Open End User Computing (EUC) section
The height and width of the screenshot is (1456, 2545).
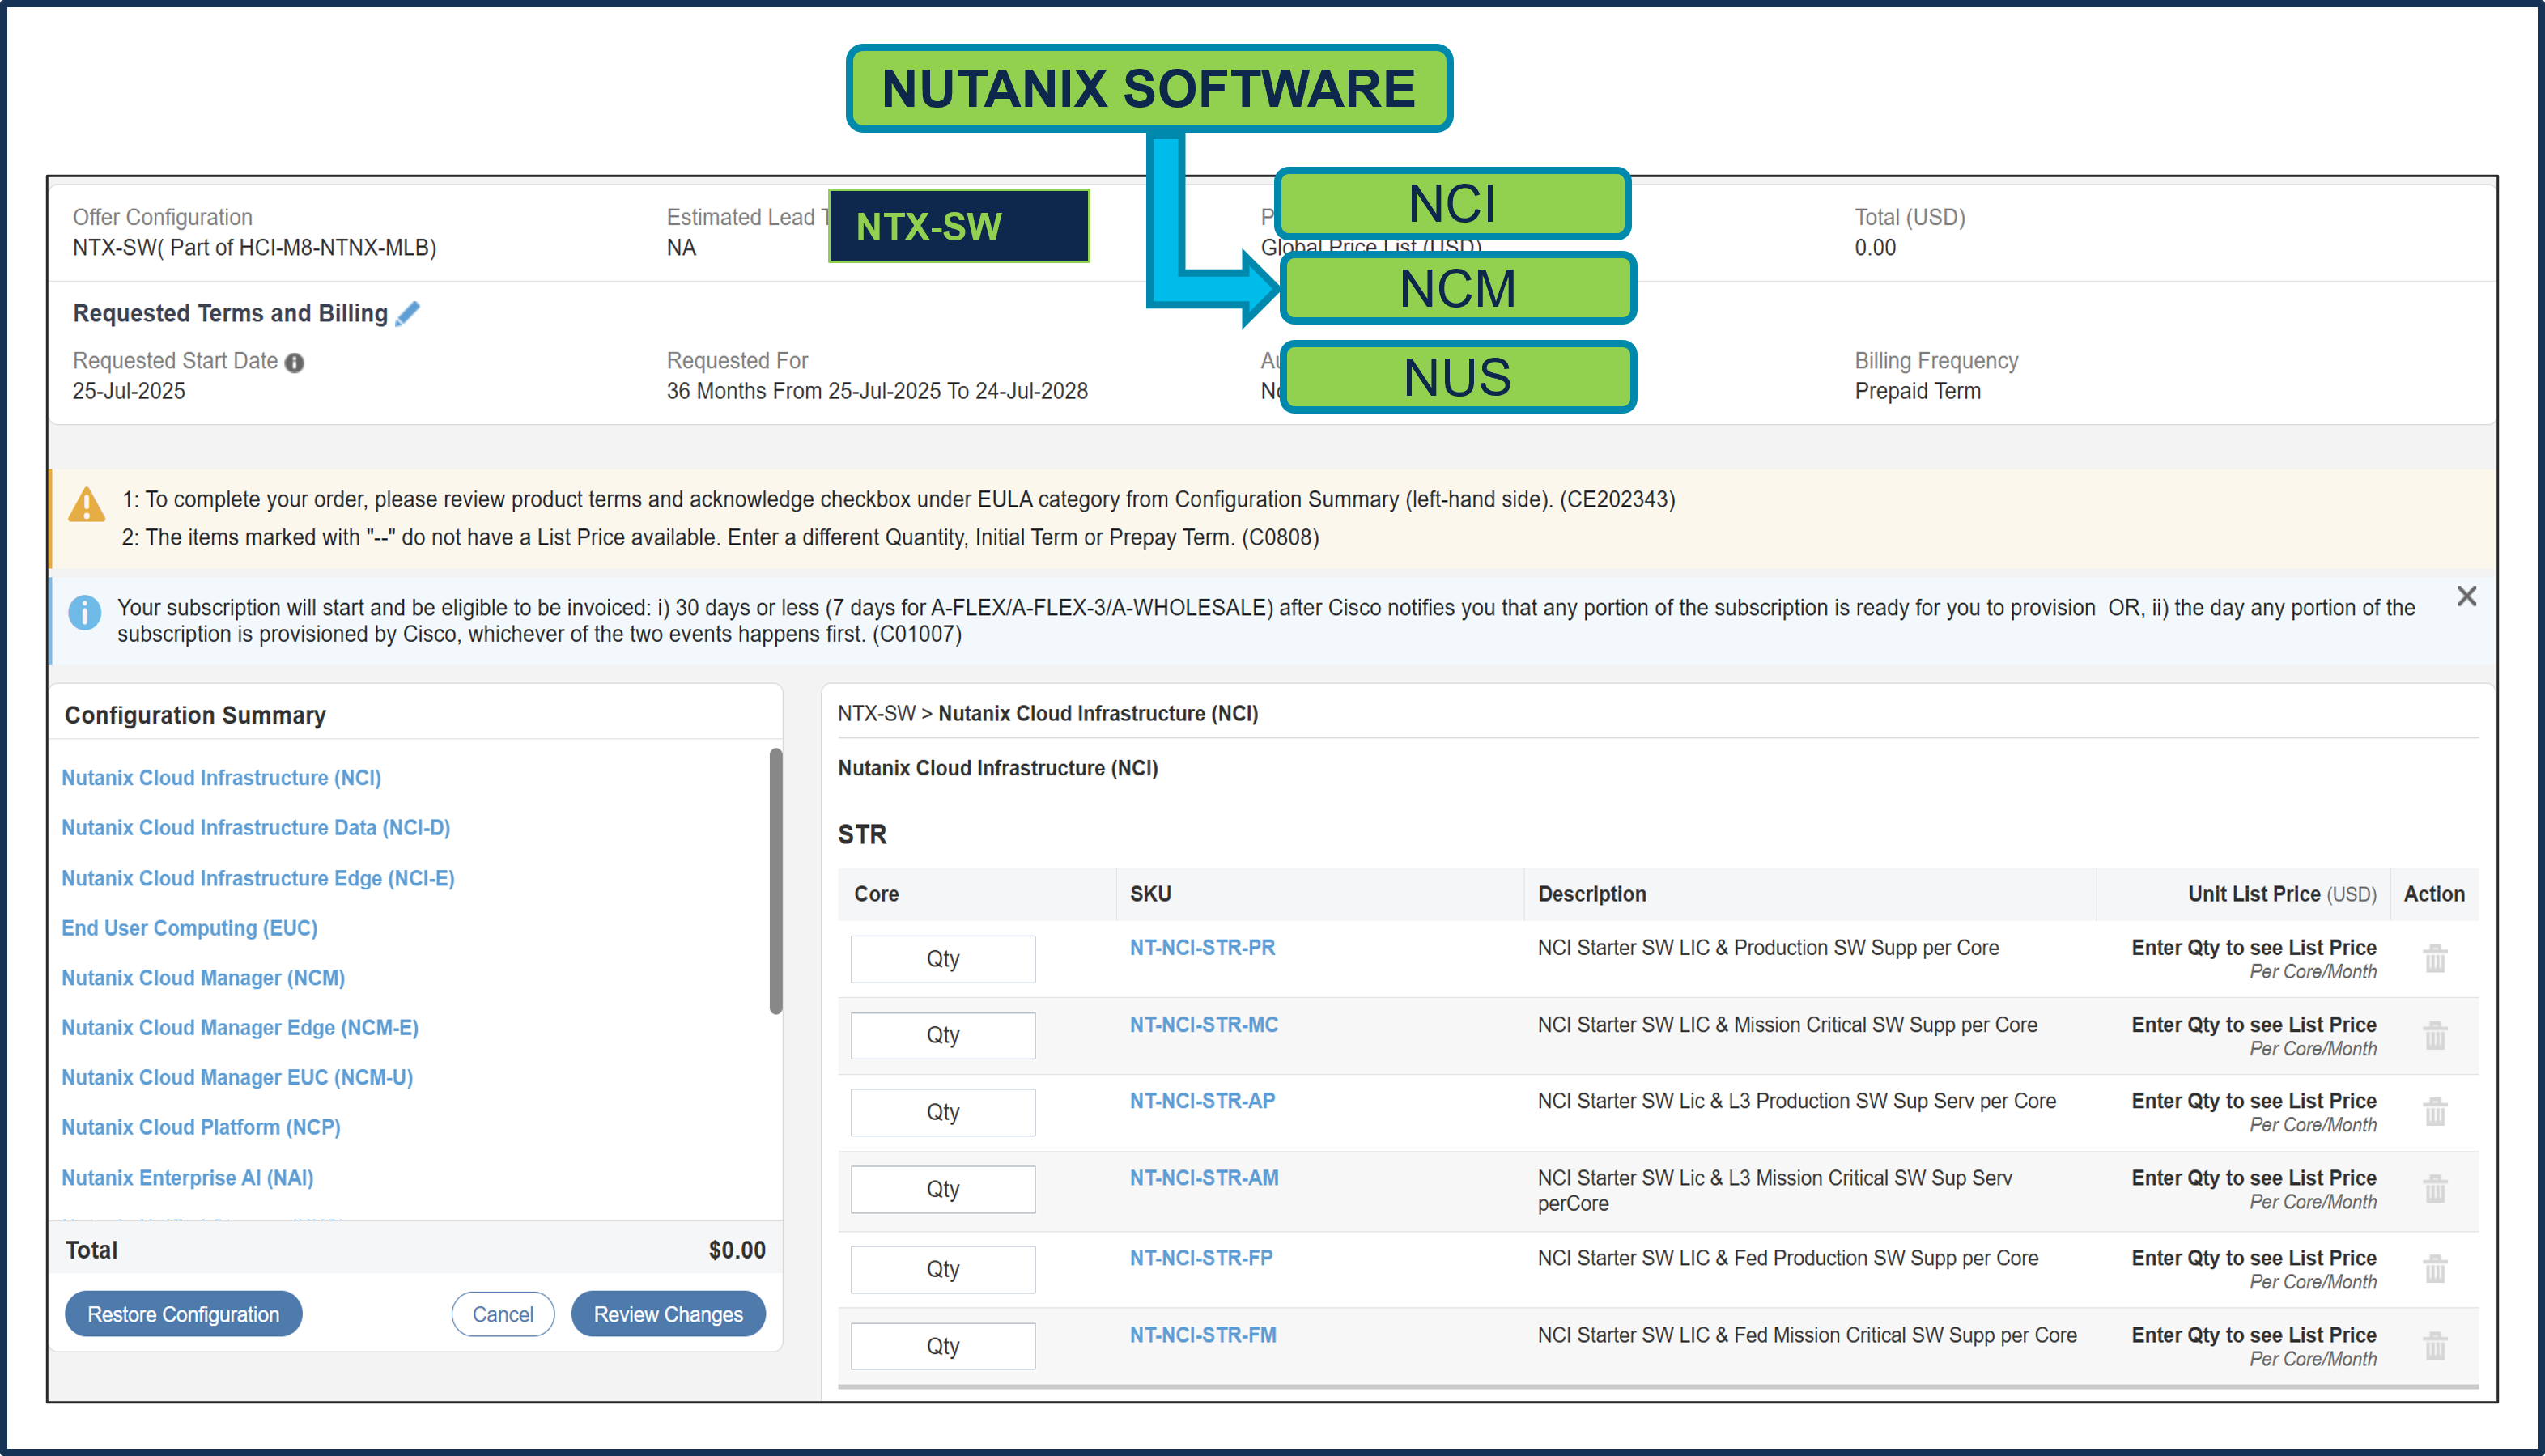coord(189,927)
